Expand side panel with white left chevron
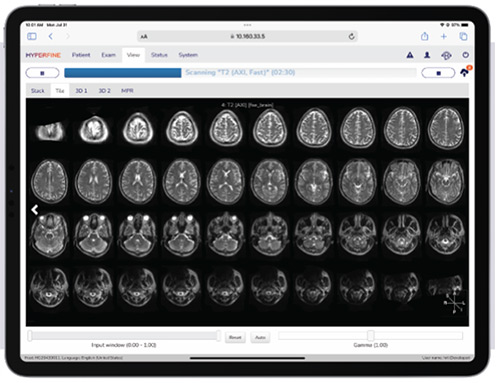The height and width of the screenshot is (383, 500). pos(35,210)
